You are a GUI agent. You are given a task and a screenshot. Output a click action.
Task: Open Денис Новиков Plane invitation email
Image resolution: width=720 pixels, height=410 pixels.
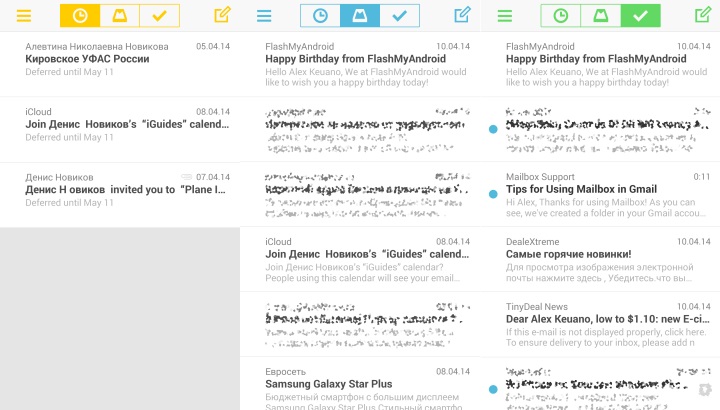pyautogui.click(x=120, y=194)
